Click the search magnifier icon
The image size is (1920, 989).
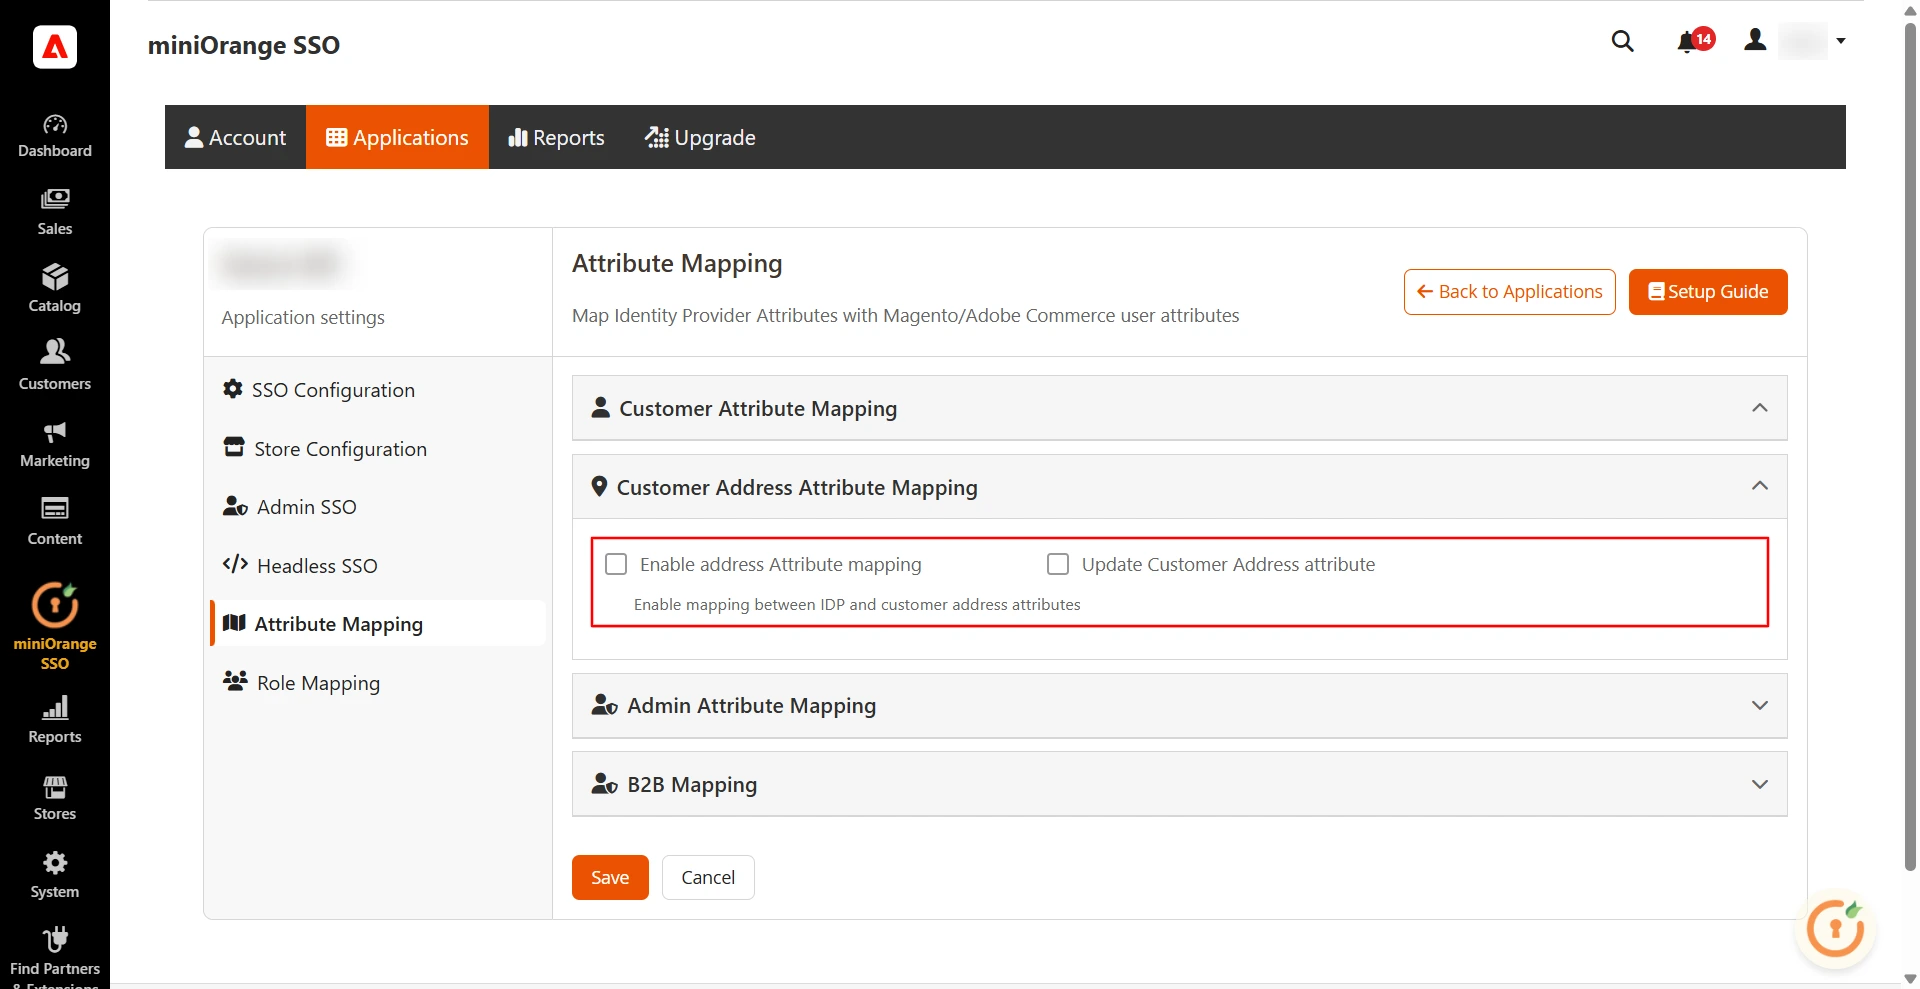[1622, 41]
